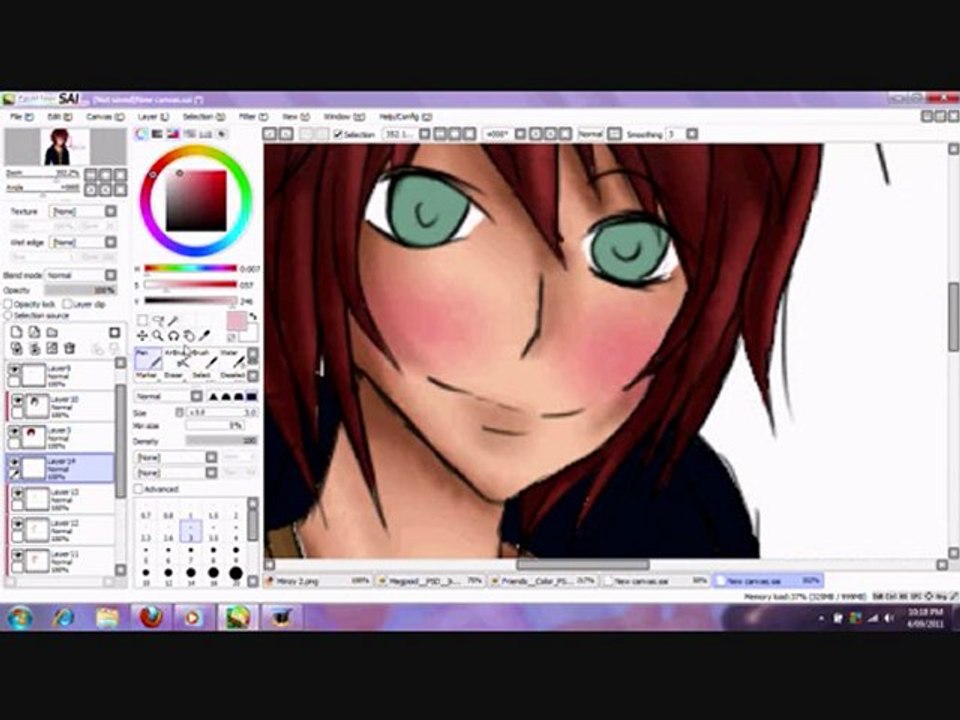Open the Windows Start menu
960x720 pixels.
tap(20, 617)
